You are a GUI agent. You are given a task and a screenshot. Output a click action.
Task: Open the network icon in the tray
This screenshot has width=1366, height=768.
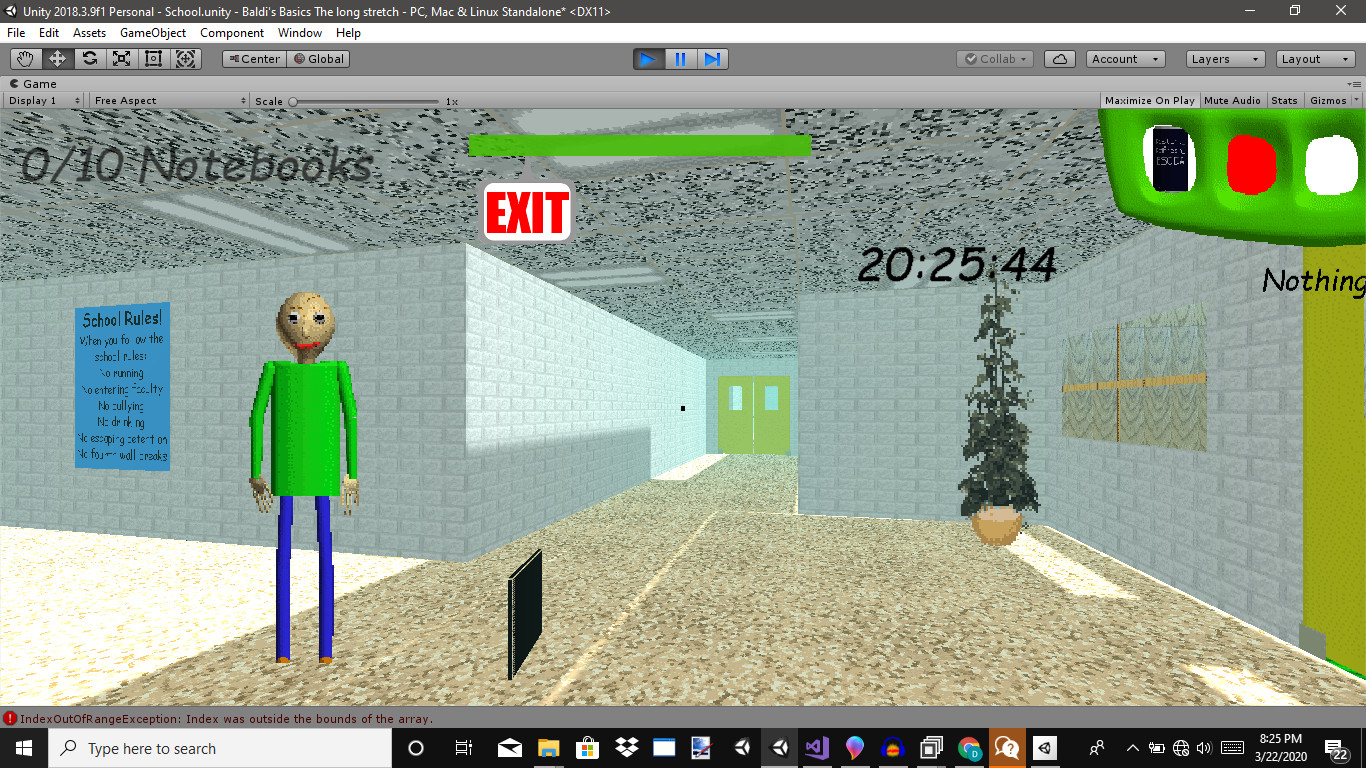pyautogui.click(x=1181, y=748)
